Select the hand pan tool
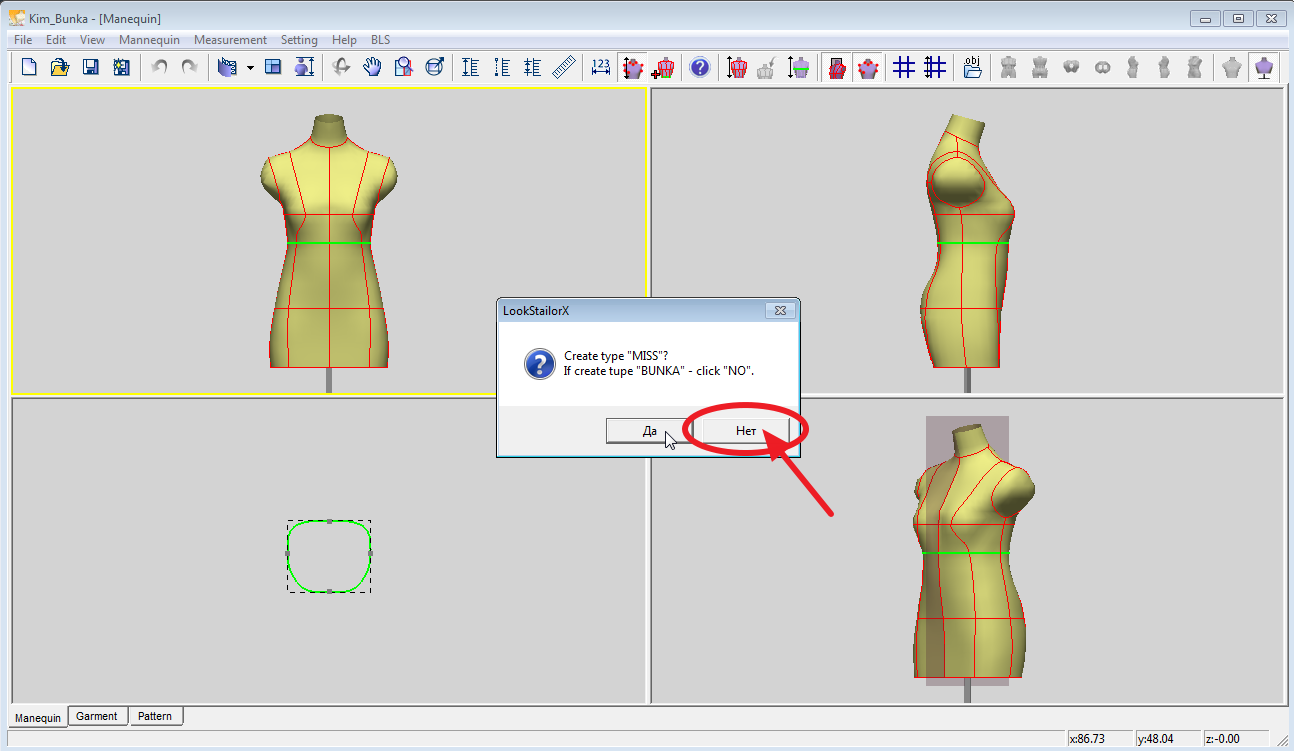Screen dimensions: 1294x751 (x=372, y=67)
